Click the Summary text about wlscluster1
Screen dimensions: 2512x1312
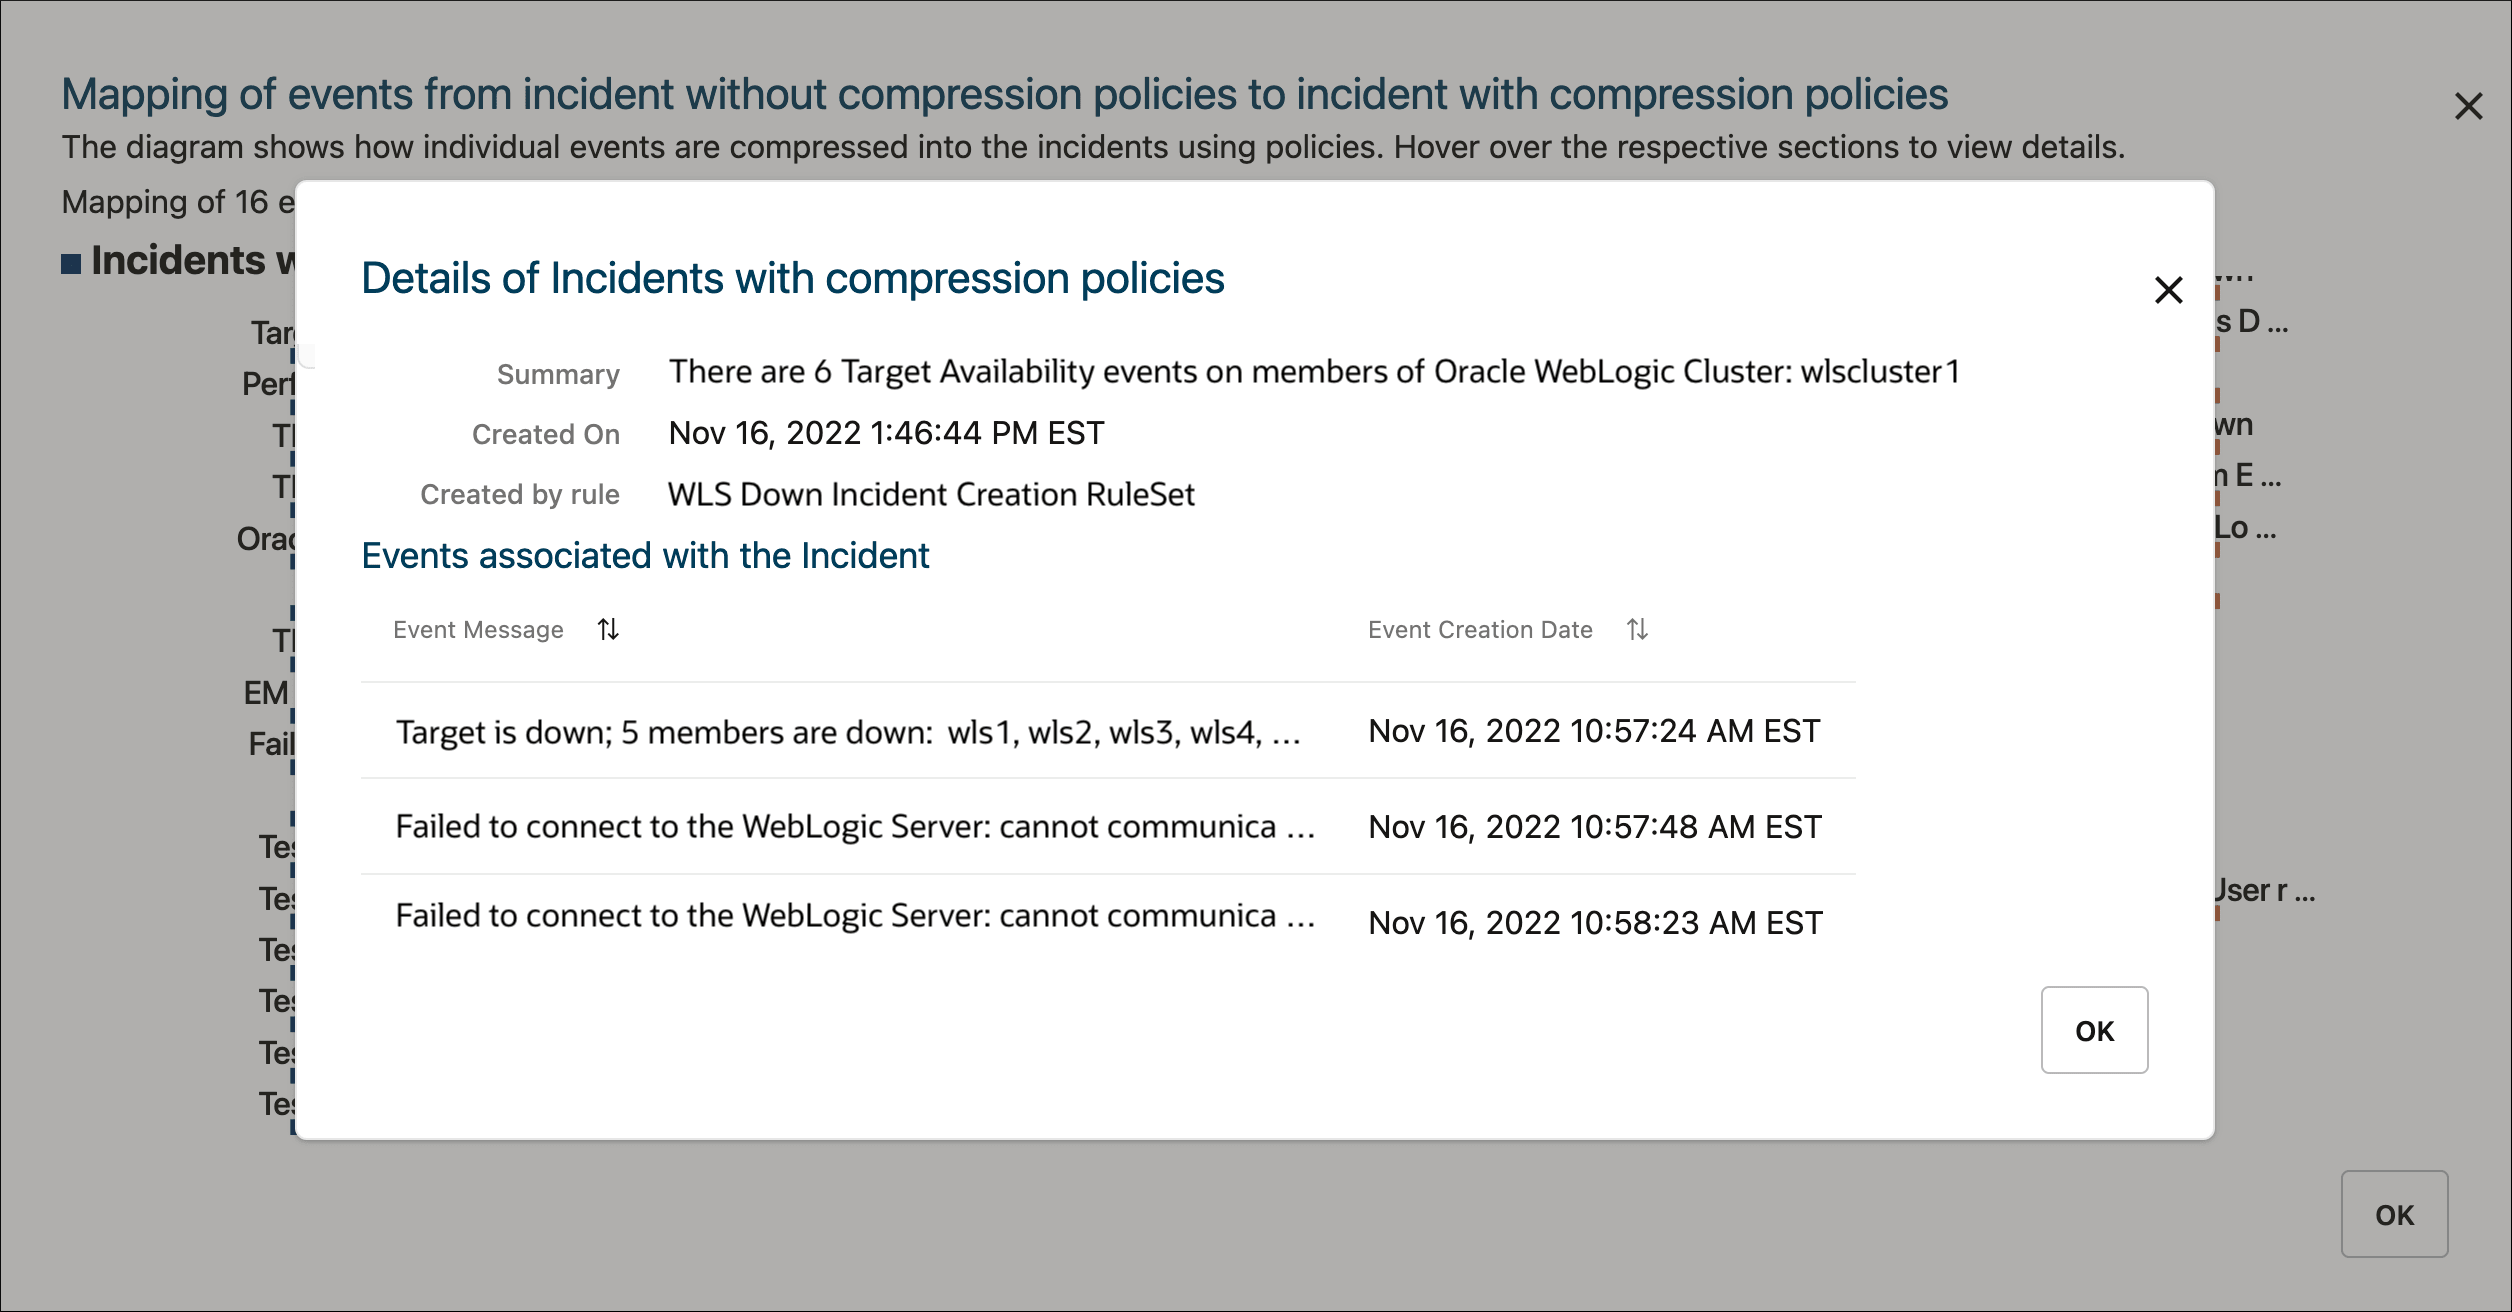1313,372
